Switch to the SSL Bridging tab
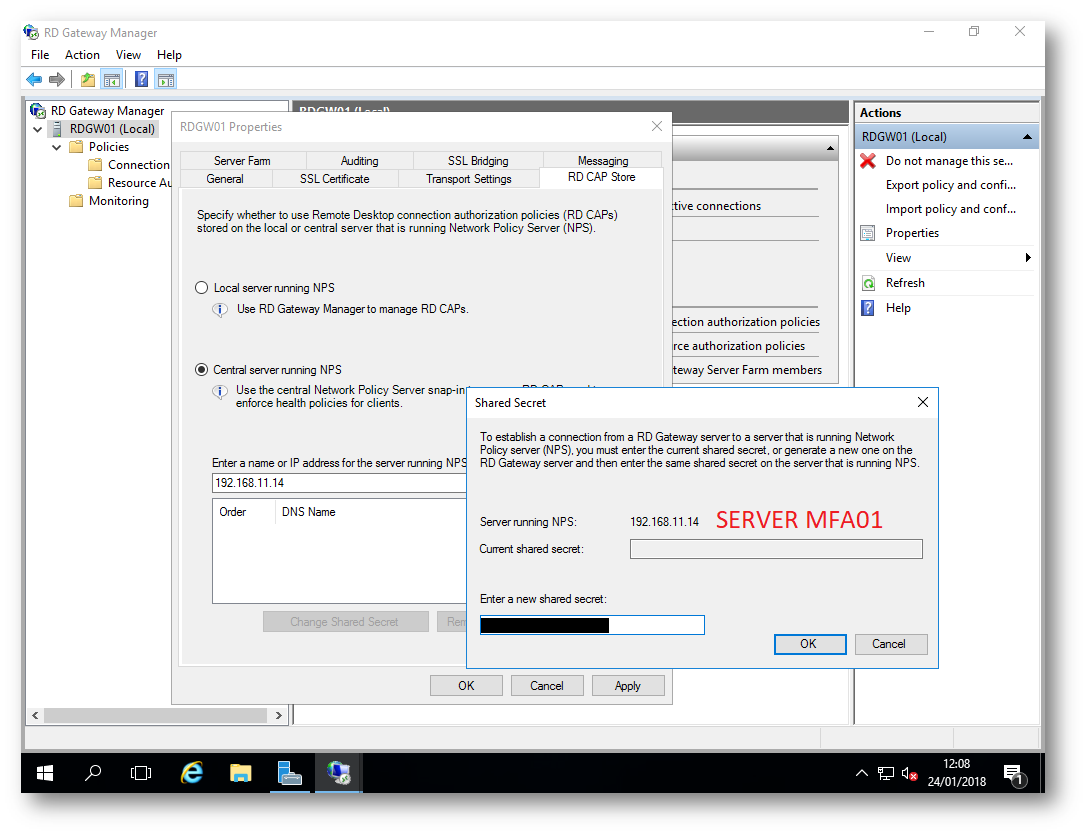This screenshot has width=1087, height=835. click(478, 161)
